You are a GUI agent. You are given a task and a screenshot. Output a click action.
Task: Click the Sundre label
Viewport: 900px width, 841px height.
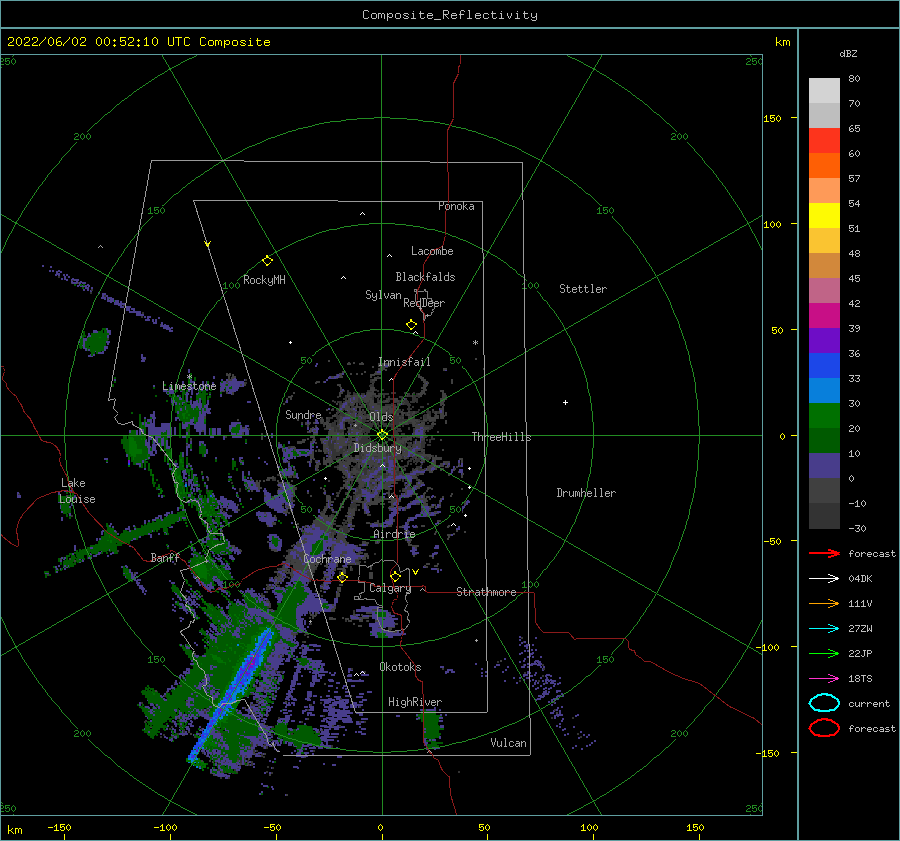[303, 414]
